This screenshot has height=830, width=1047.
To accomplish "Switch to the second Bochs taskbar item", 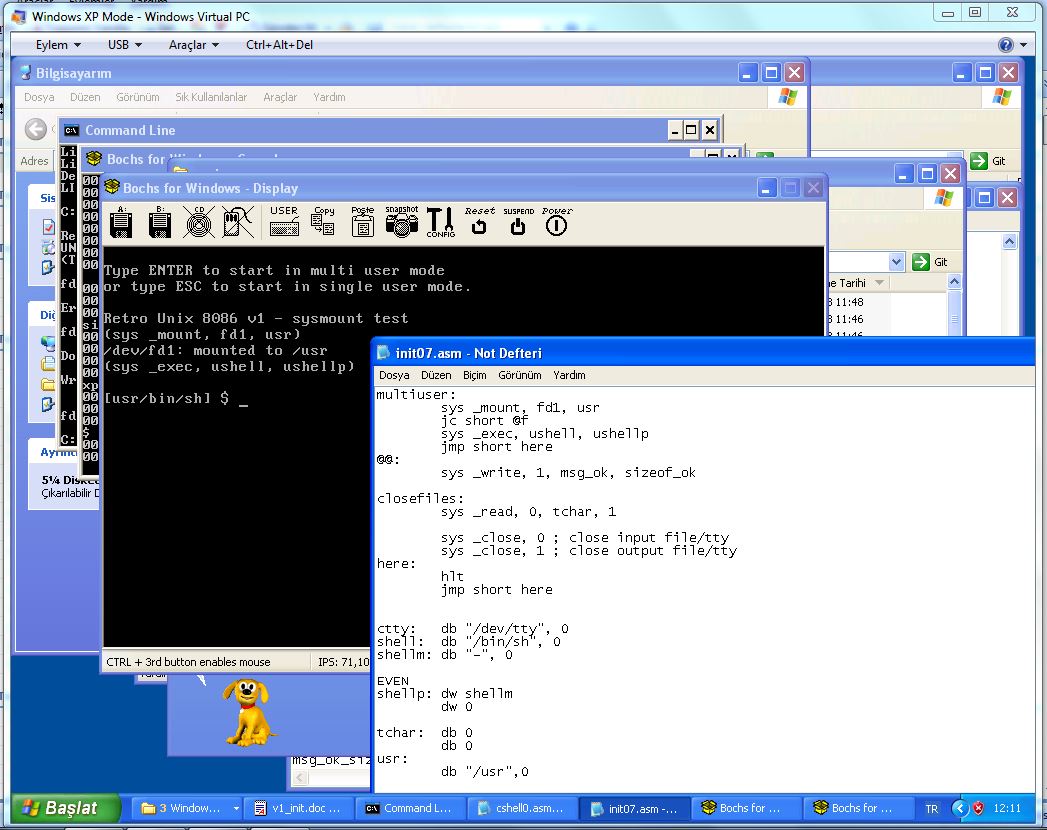I will click(x=857, y=808).
